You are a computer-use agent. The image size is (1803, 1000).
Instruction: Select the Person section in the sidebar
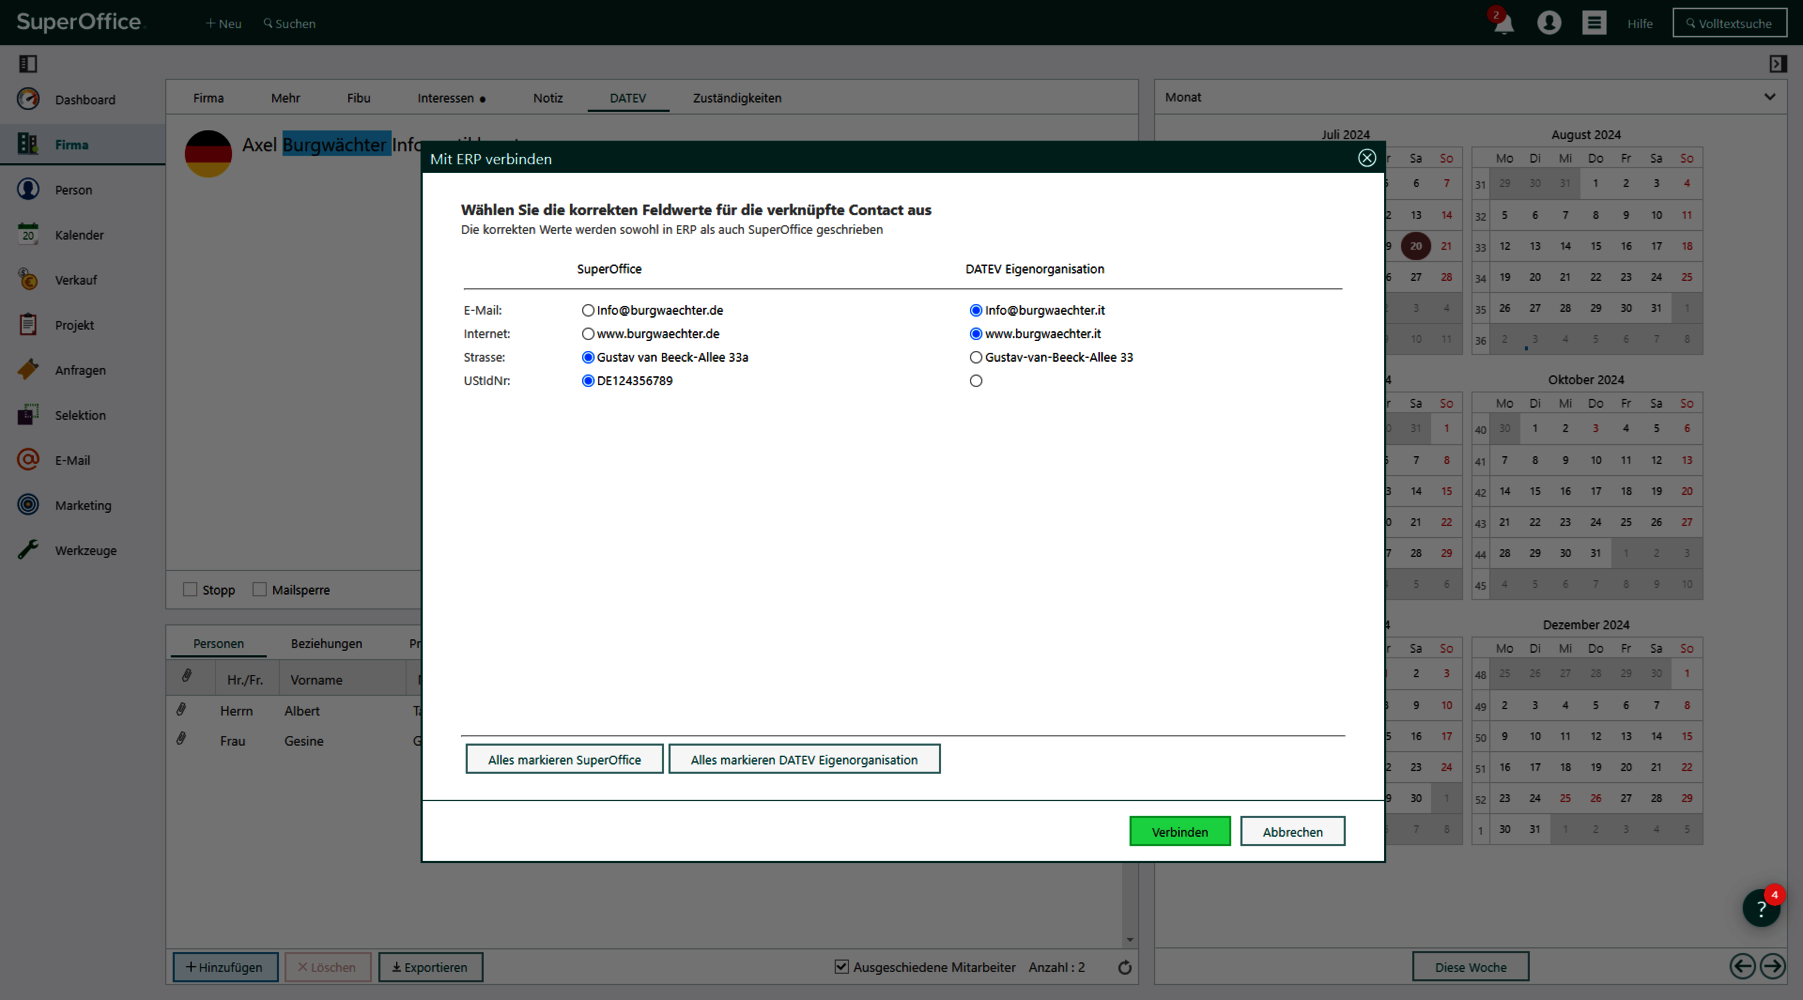[x=72, y=189]
